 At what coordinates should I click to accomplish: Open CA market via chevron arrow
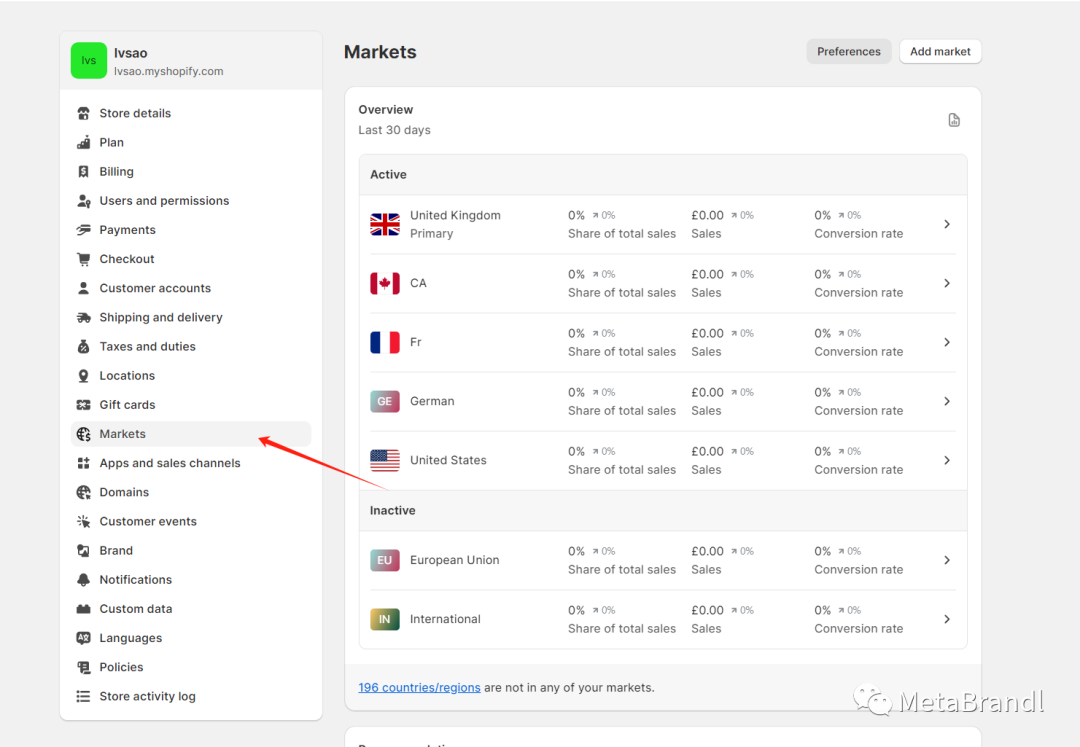[x=947, y=283]
